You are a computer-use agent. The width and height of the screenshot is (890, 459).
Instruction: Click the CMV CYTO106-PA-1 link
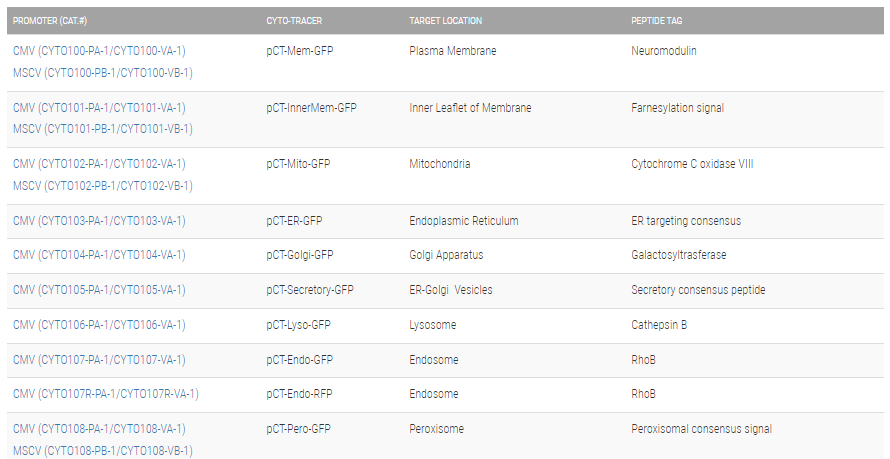click(99, 325)
